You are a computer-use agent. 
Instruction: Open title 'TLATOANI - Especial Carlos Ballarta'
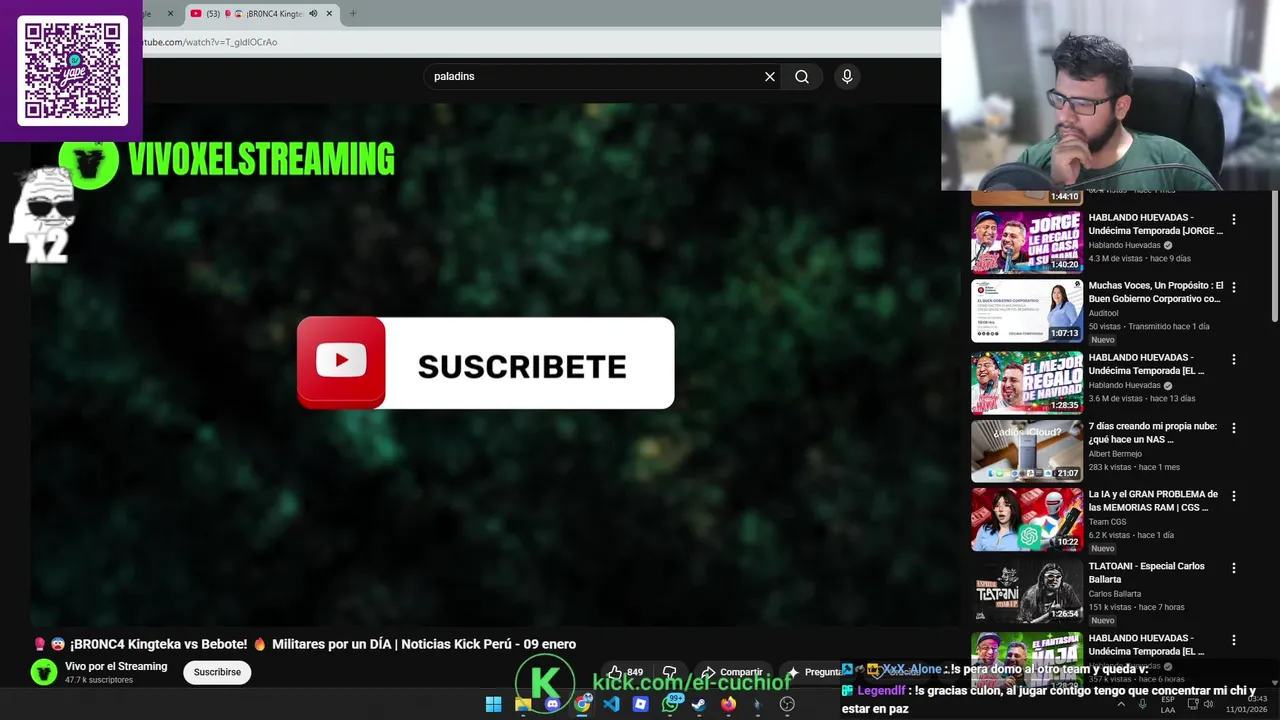[x=1146, y=572]
